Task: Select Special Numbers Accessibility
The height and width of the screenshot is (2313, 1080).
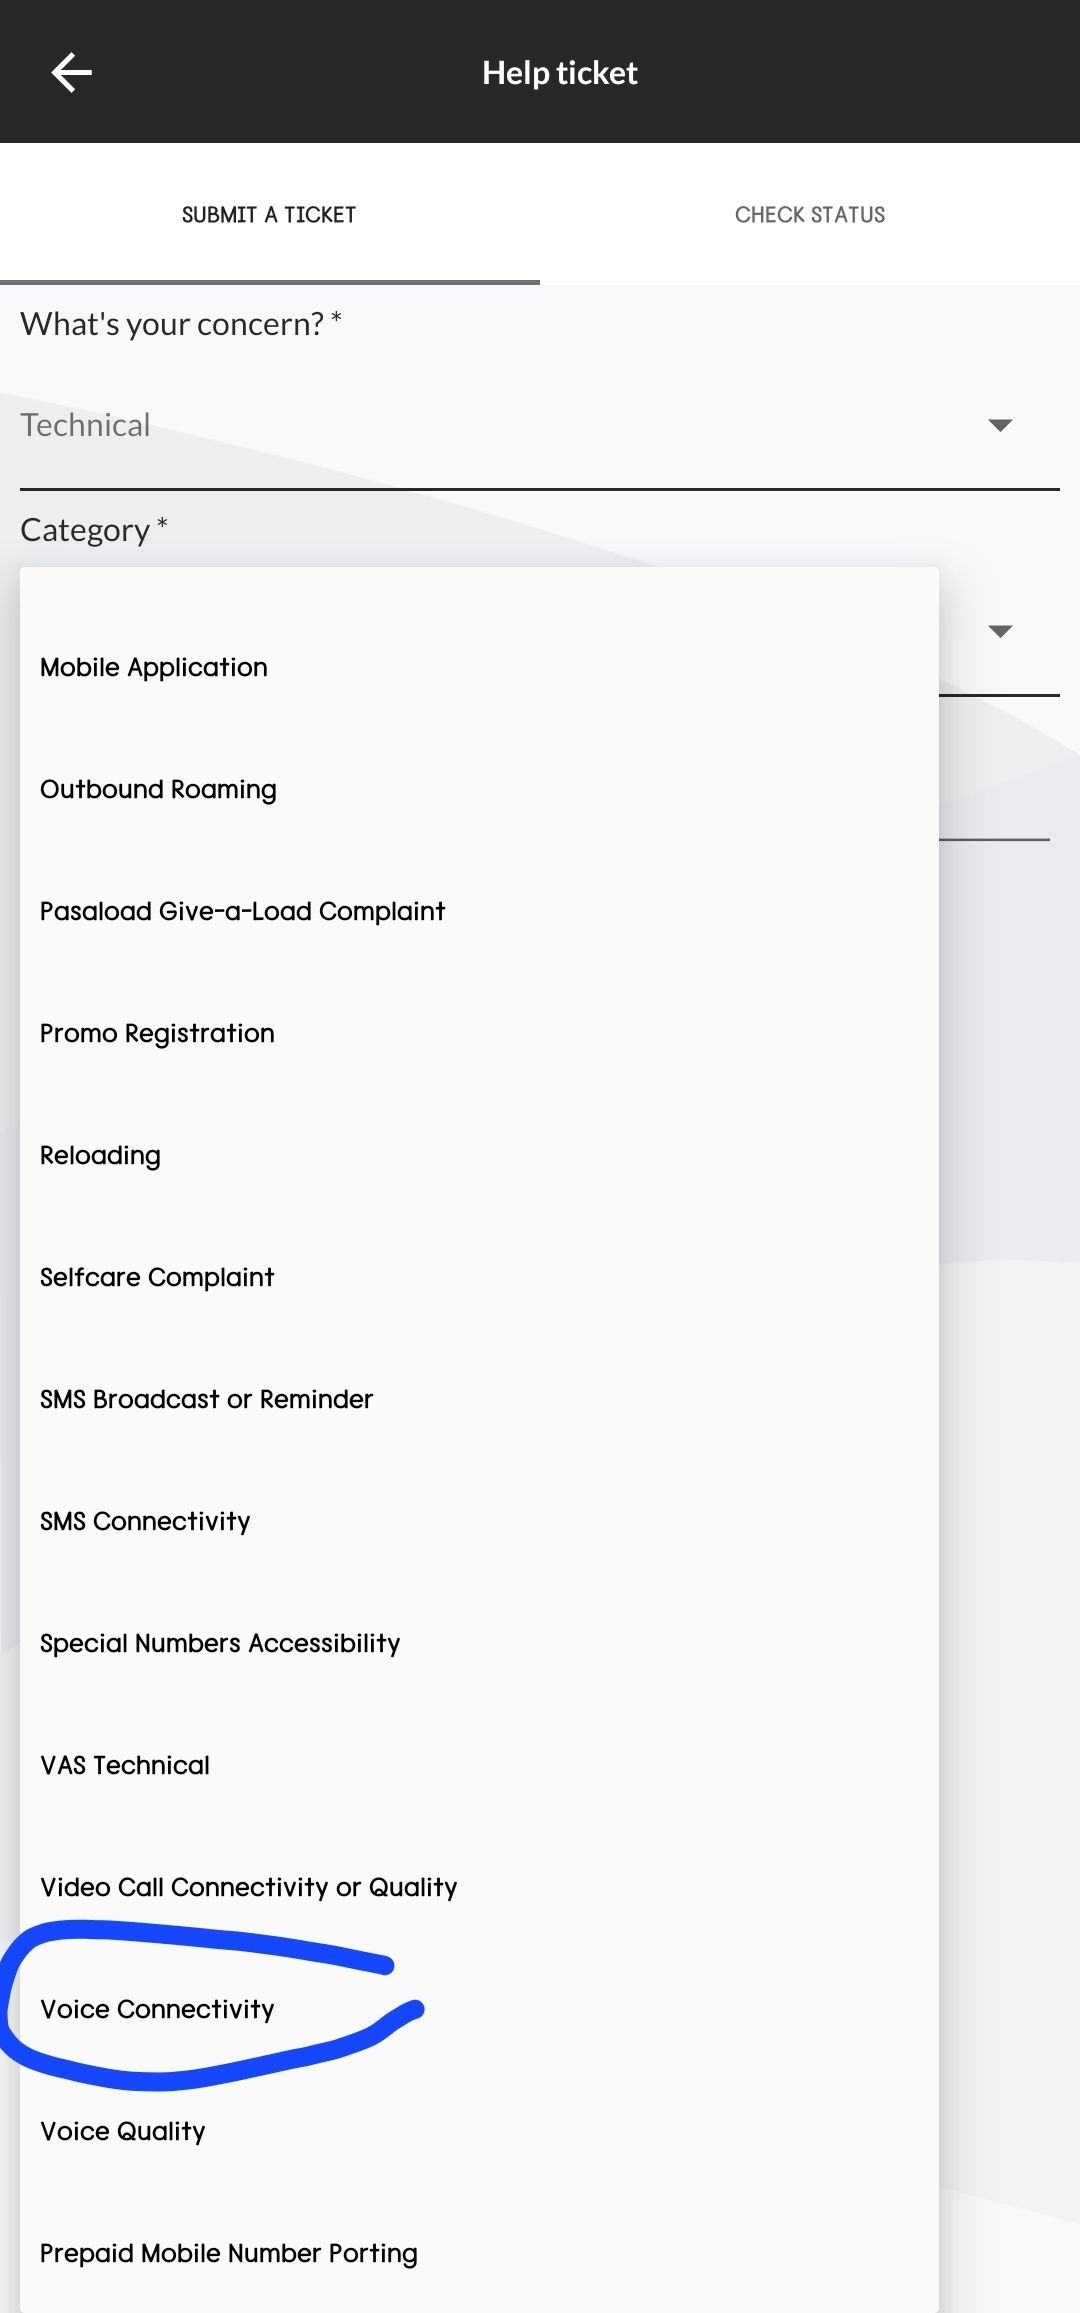Action: click(219, 1642)
